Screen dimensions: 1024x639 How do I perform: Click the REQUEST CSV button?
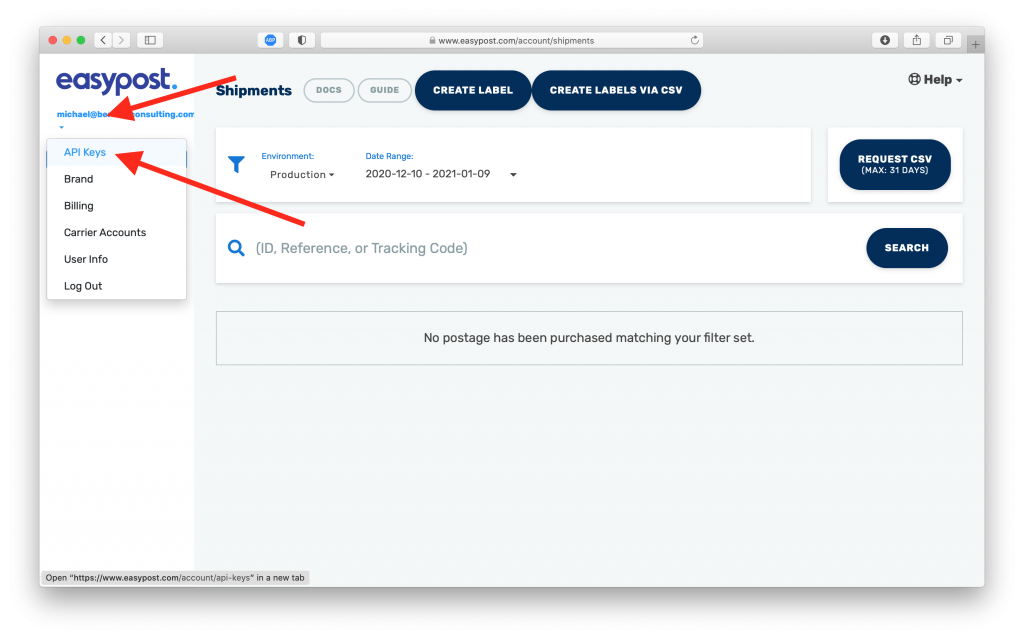pos(895,165)
